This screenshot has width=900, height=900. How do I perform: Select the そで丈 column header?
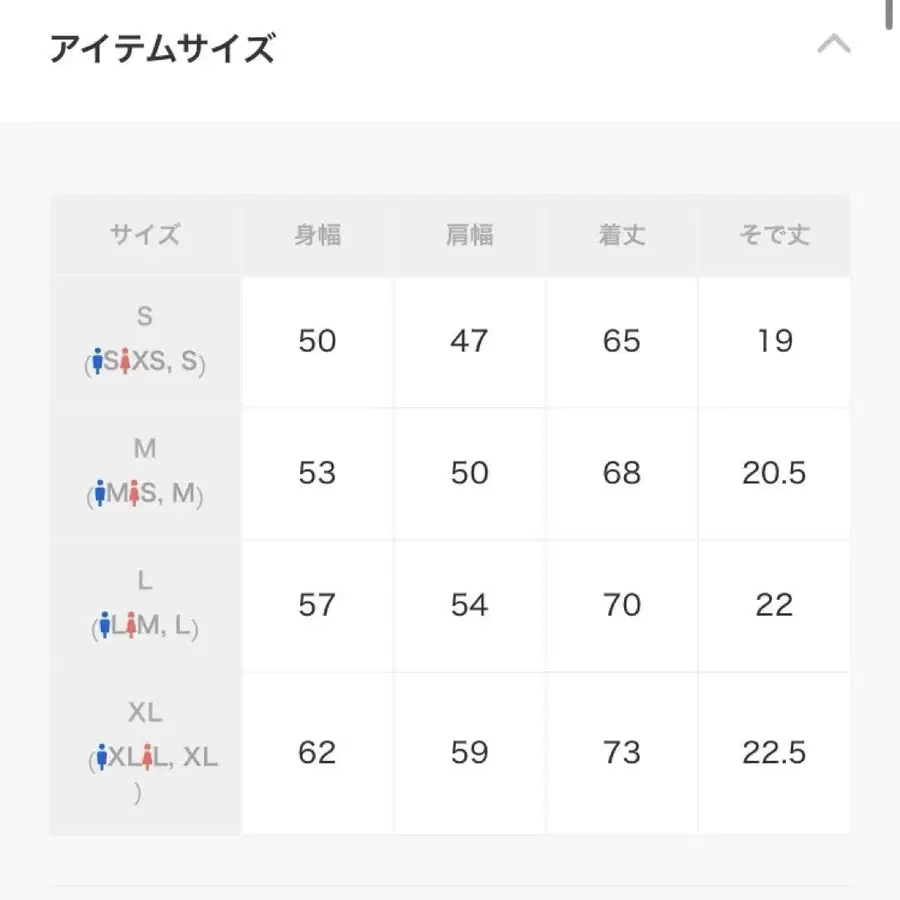tap(773, 236)
